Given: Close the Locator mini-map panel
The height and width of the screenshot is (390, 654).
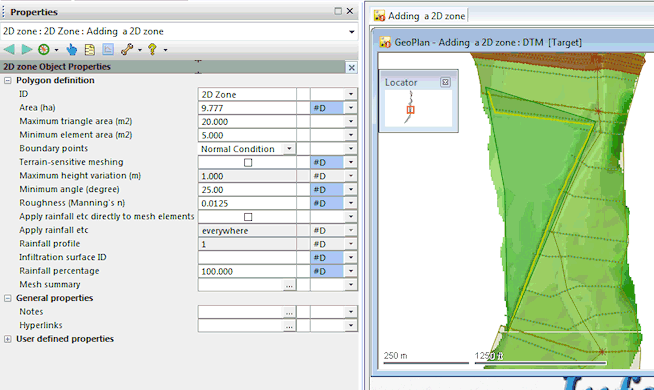Looking at the screenshot, I should 445,82.
